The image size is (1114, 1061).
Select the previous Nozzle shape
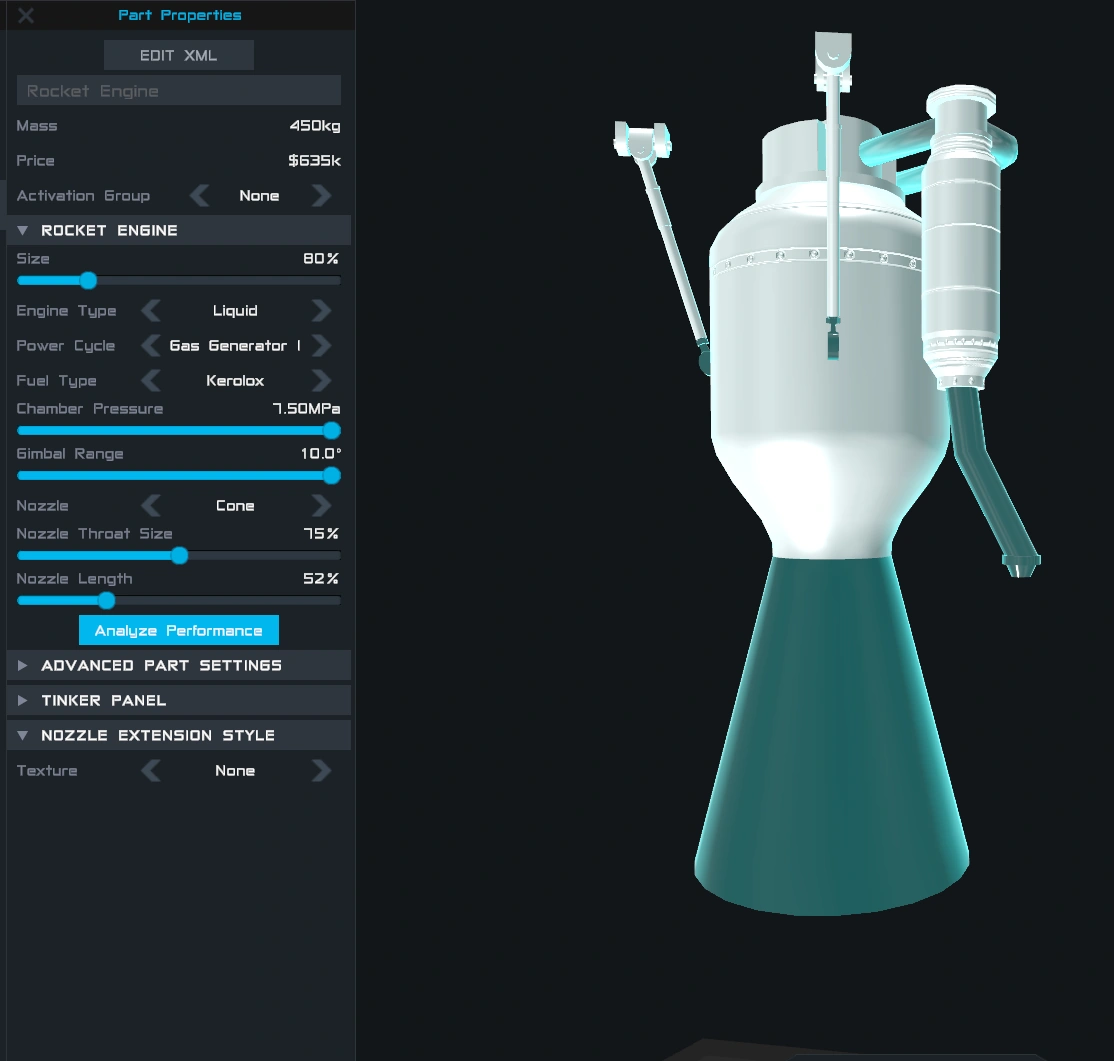(x=150, y=506)
